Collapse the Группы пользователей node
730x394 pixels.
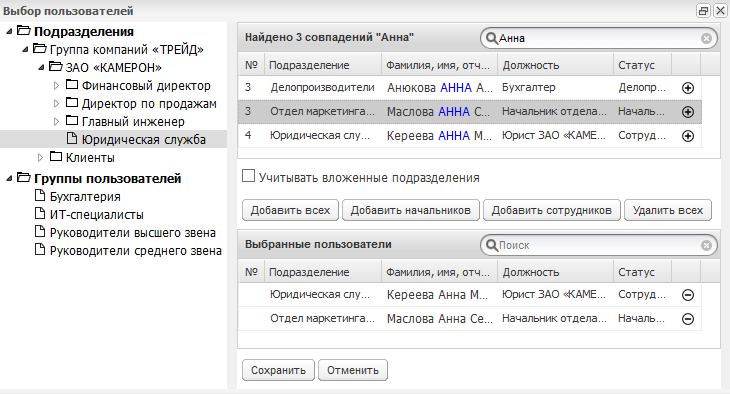click(9, 178)
